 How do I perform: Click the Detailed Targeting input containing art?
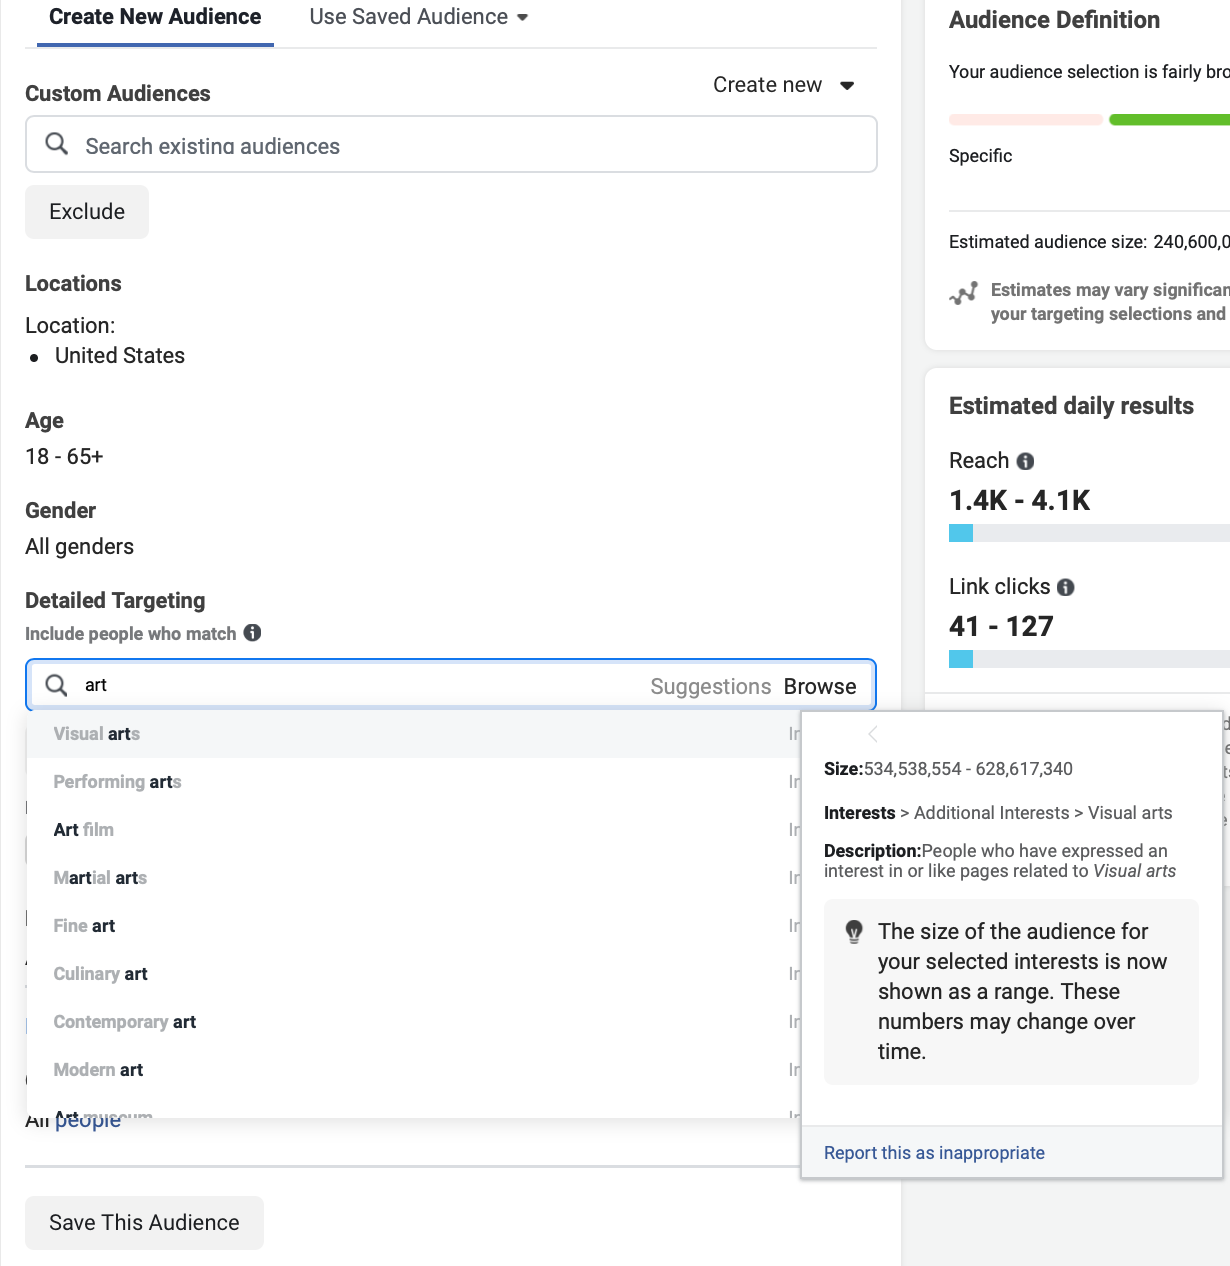[451, 685]
